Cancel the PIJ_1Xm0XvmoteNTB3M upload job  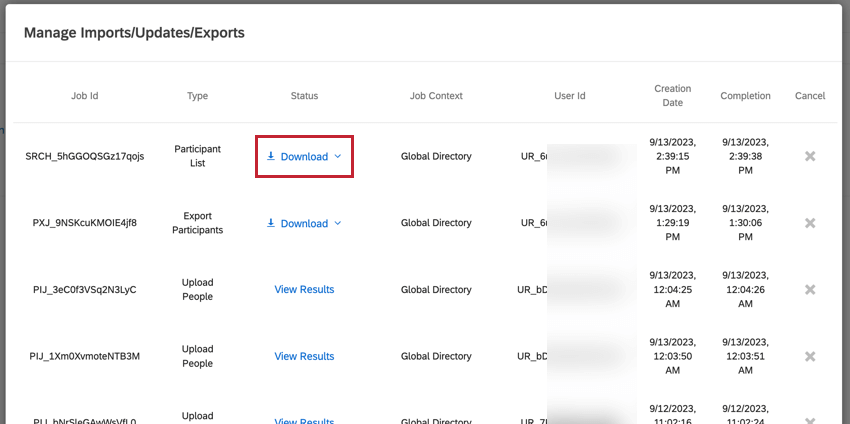(810, 356)
